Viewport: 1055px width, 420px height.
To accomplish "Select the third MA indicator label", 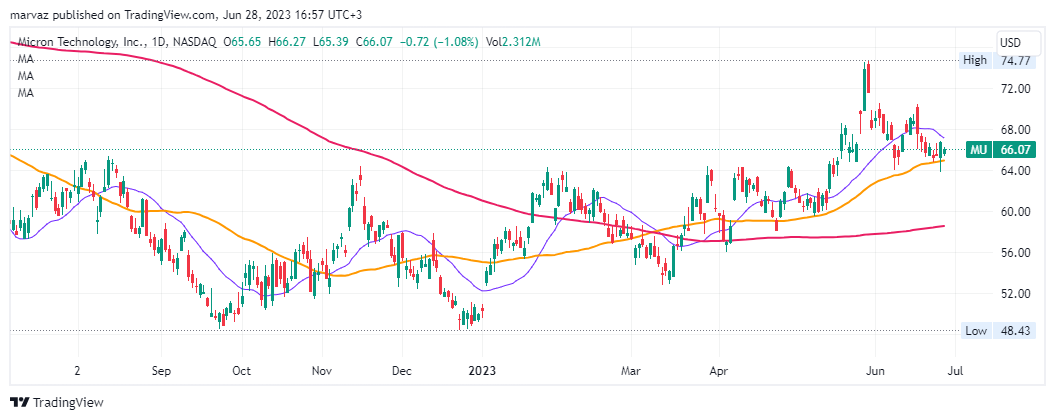I will (x=26, y=93).
